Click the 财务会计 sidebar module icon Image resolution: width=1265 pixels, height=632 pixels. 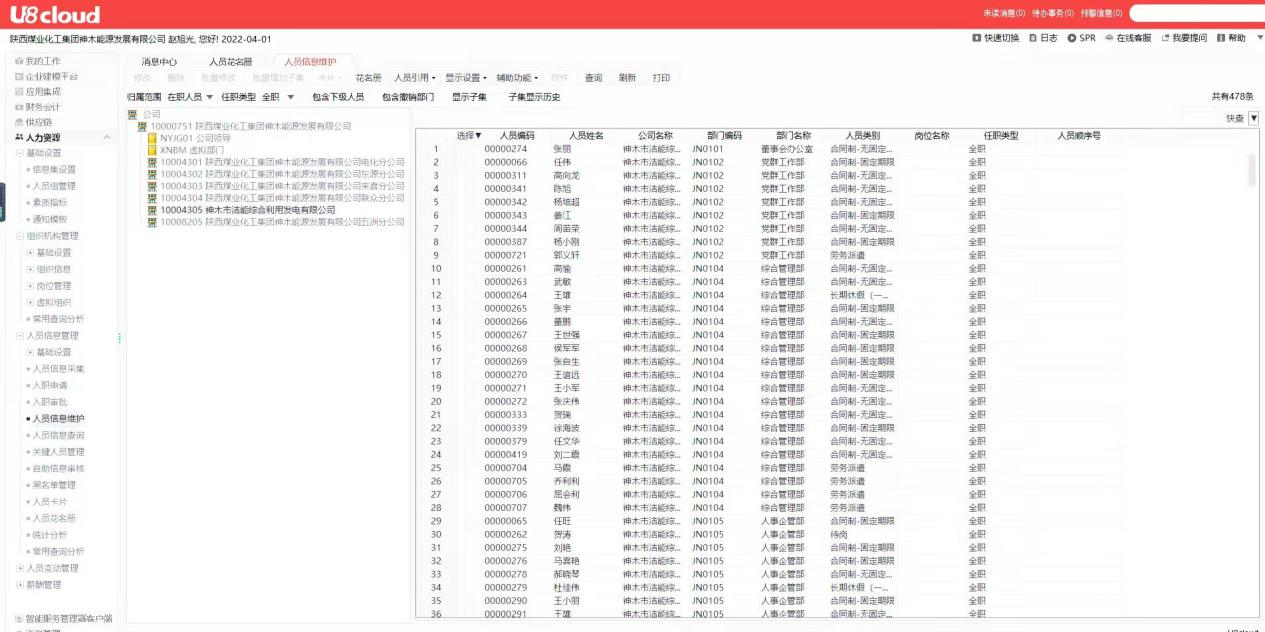point(18,106)
